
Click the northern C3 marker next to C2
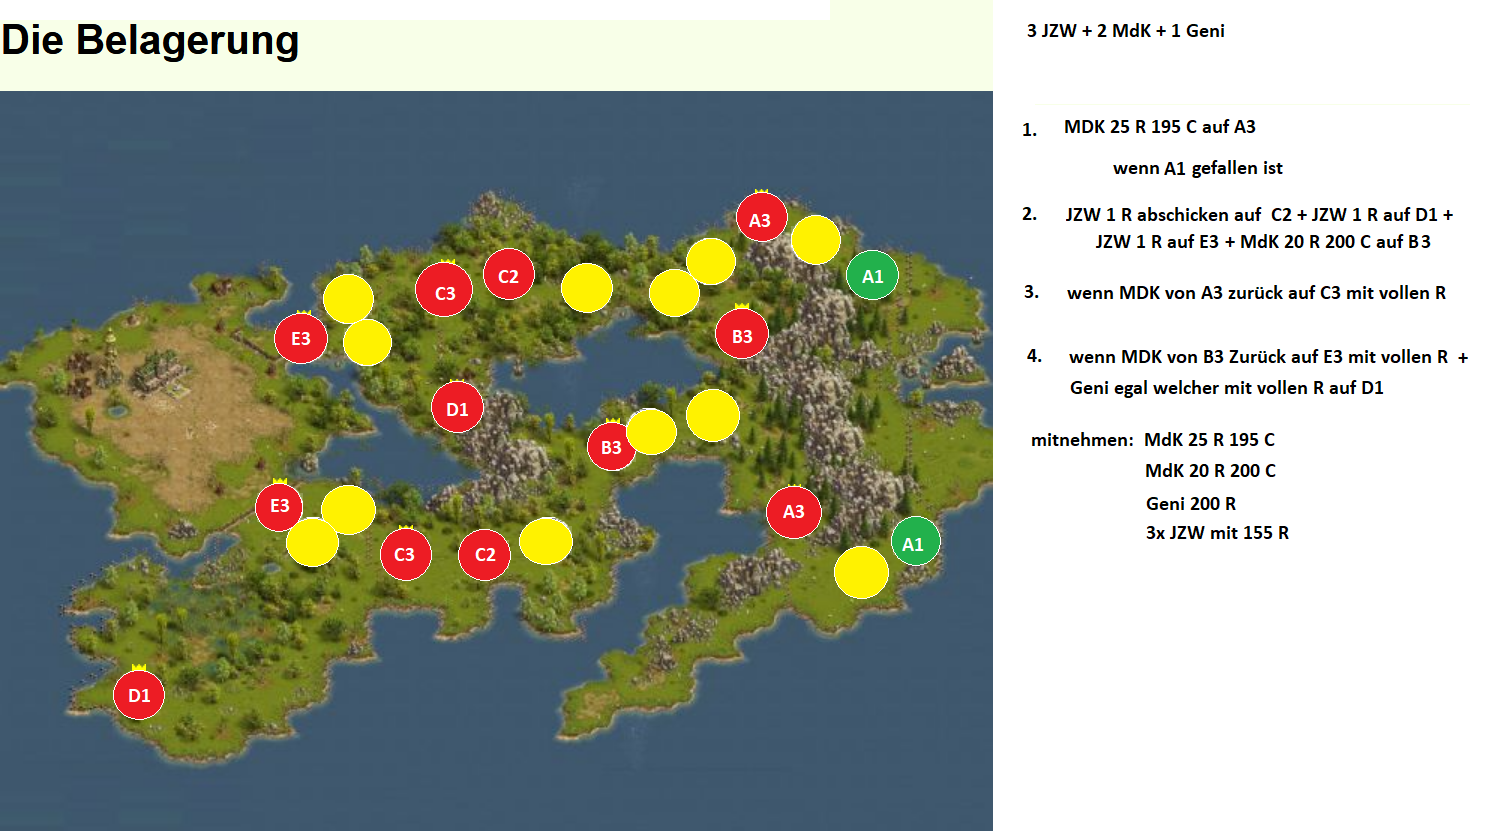[x=444, y=291]
